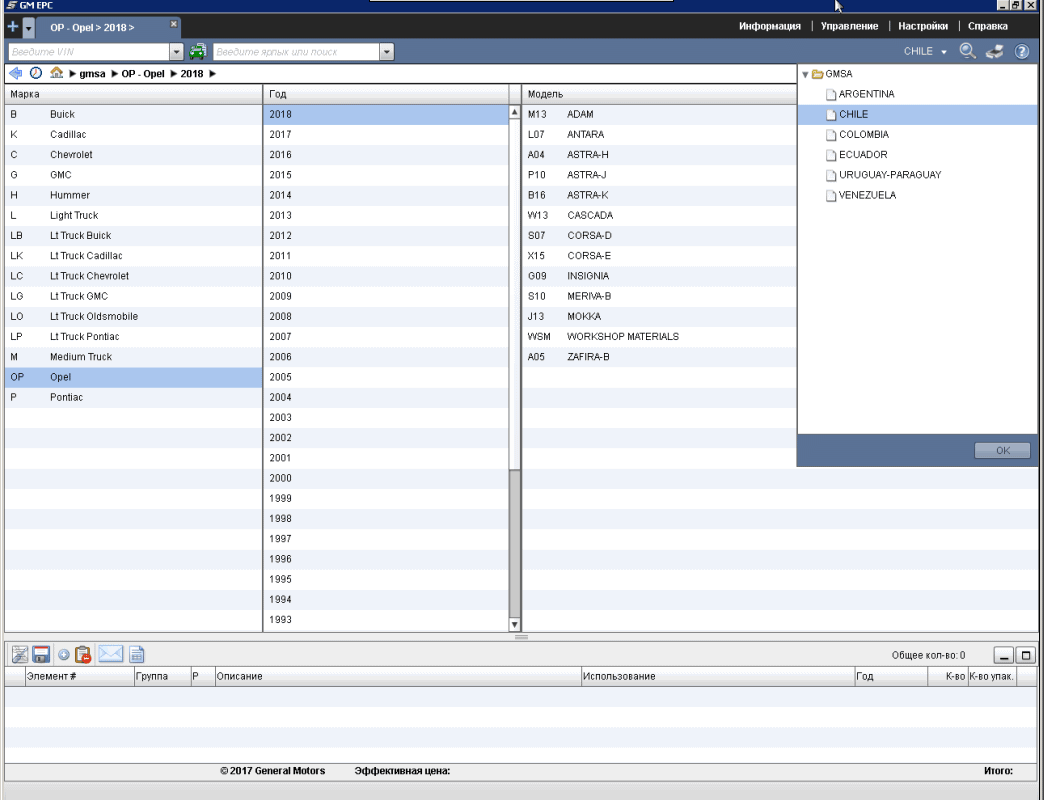The height and width of the screenshot is (800, 1044).
Task: Save the parts list with floppy icon
Action: point(41,654)
